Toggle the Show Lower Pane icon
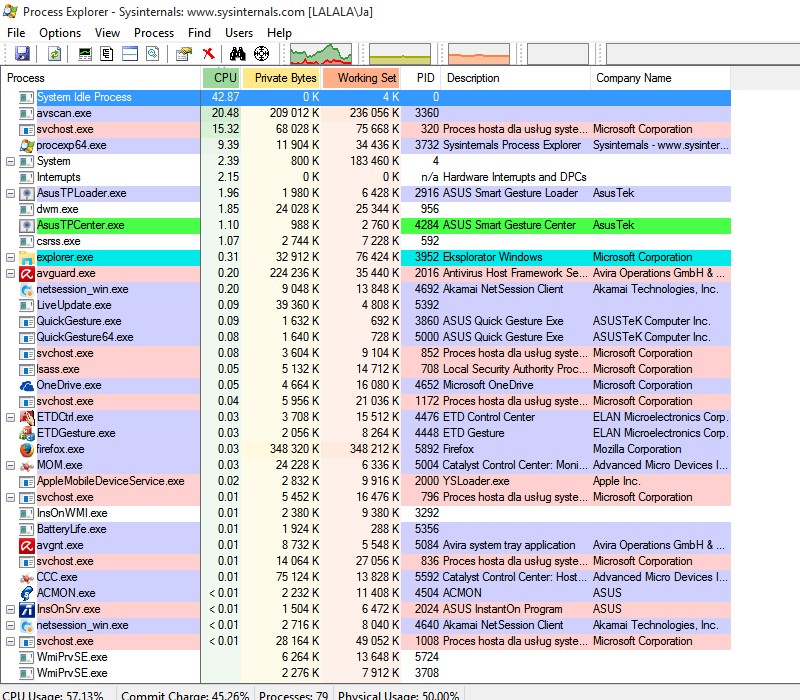The image size is (800, 700). (x=130, y=54)
